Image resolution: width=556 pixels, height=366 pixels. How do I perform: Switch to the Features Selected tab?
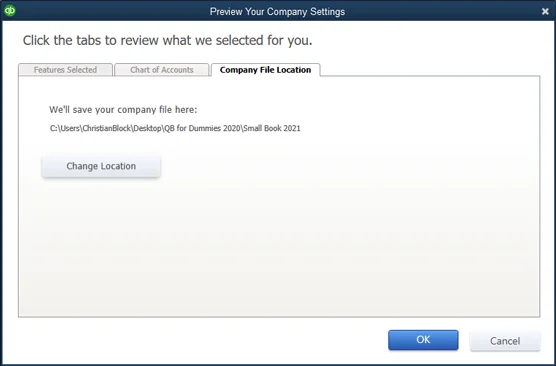(66, 70)
